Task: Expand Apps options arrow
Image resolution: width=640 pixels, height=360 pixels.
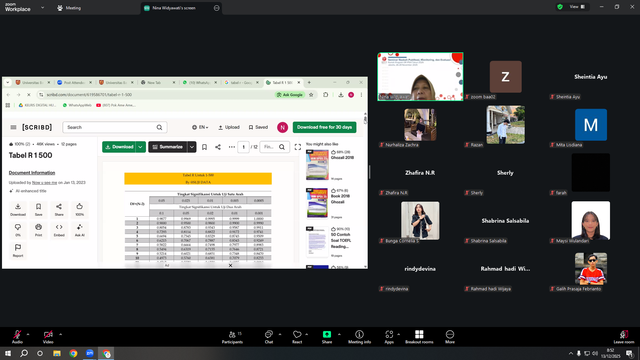Action: 398,334
